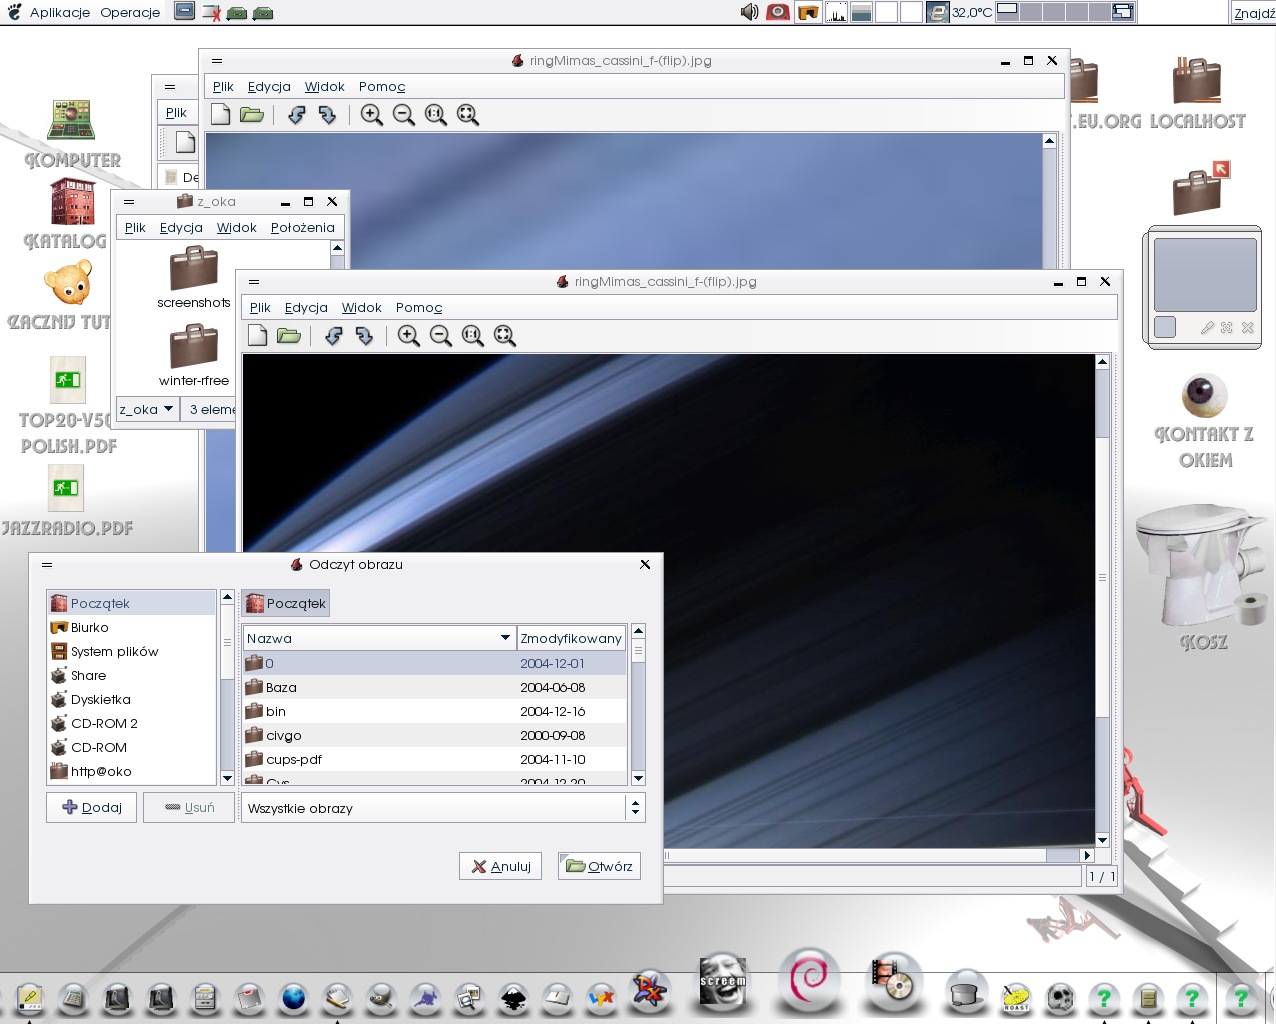Select the Baza folder row
Screen dimensions: 1276x1024
click(435, 688)
